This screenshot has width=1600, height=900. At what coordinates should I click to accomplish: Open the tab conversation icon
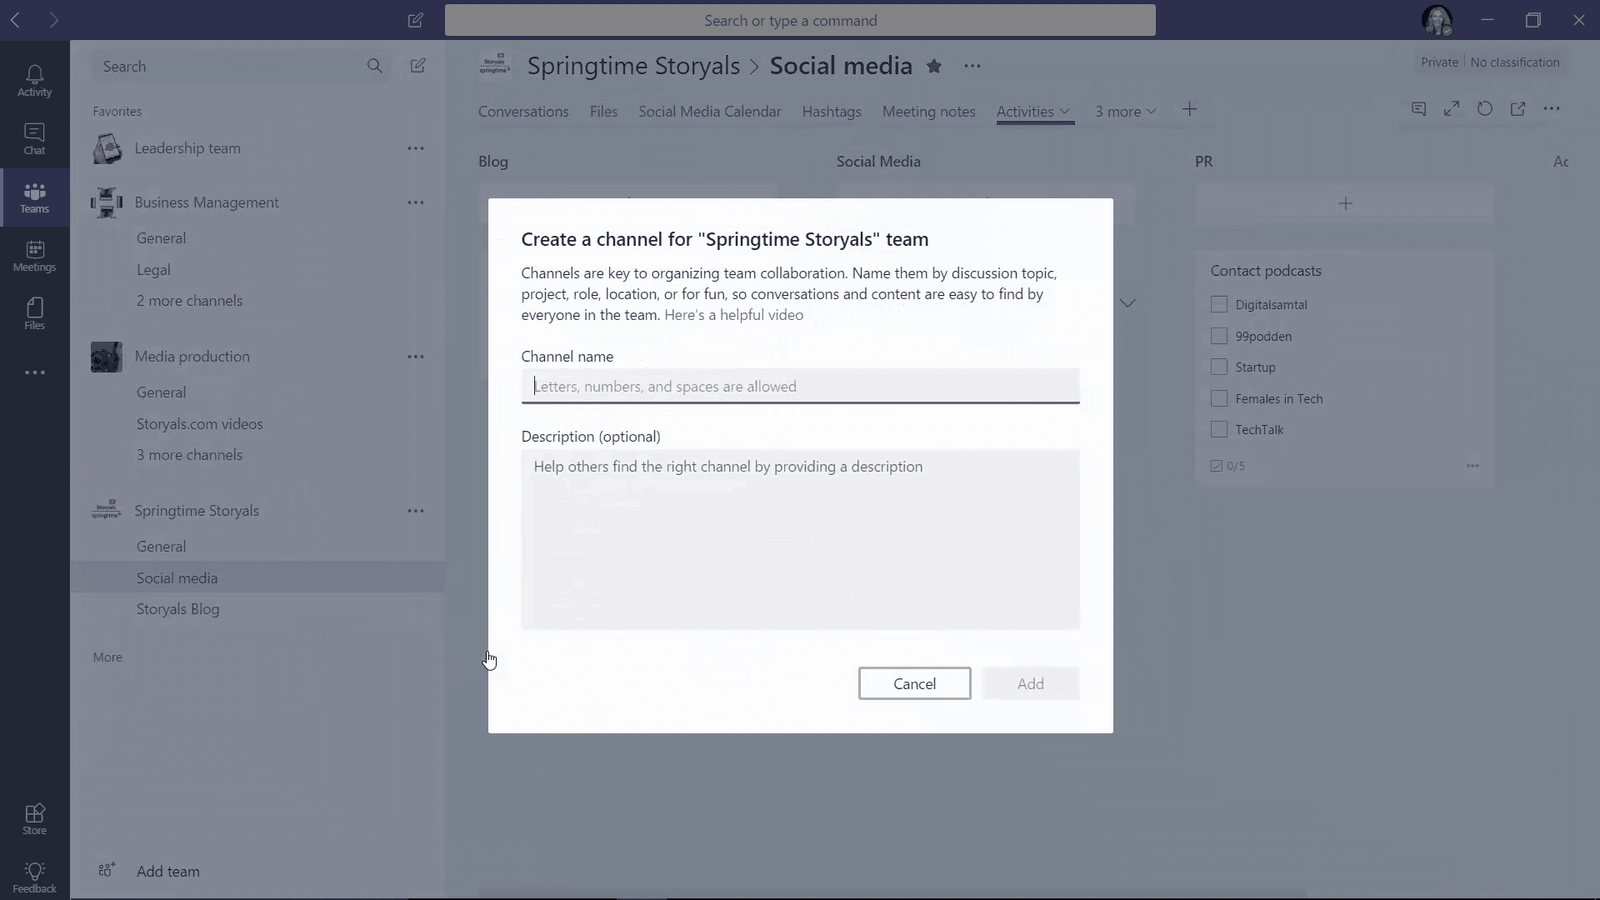coord(1418,109)
